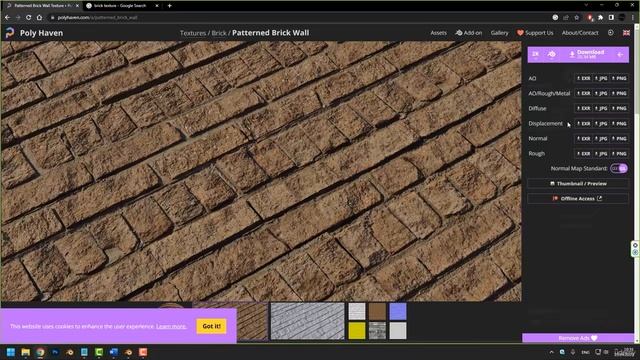
Task: Download Displacement map as PNG
Action: 619,123
